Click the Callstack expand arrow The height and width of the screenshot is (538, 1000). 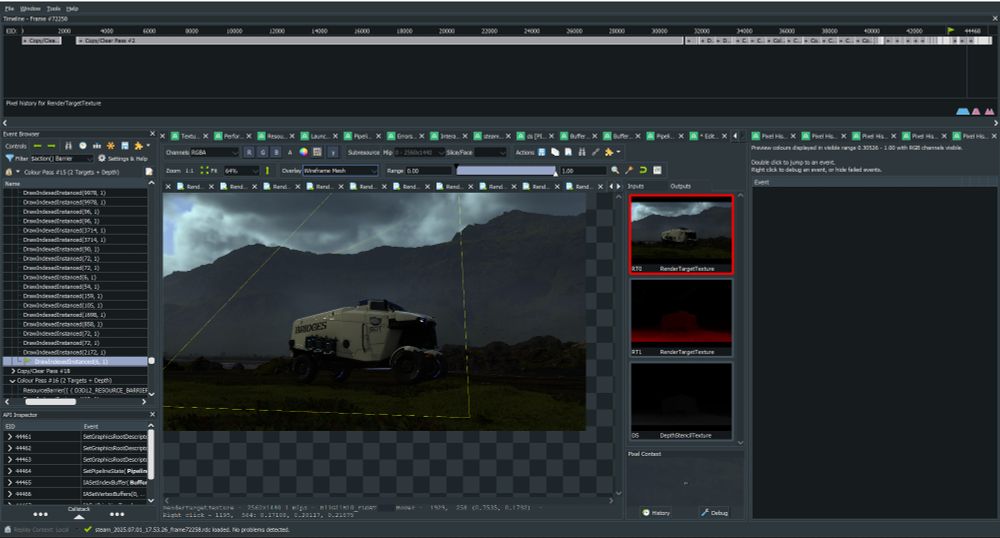78,516
